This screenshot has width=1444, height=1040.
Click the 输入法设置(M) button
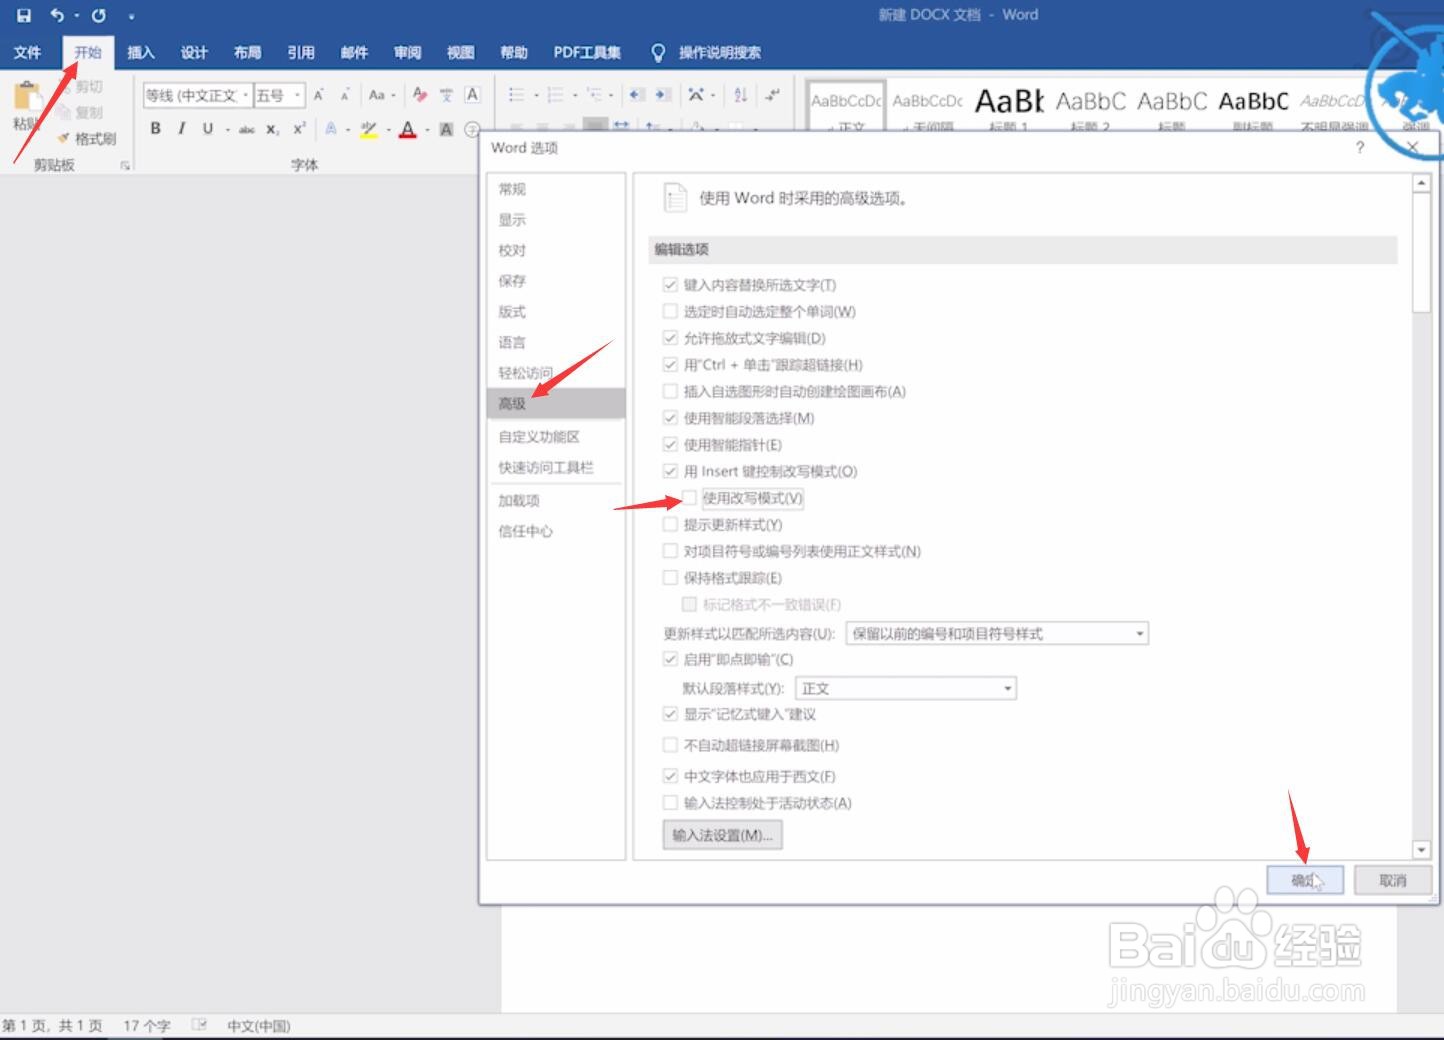pyautogui.click(x=721, y=835)
